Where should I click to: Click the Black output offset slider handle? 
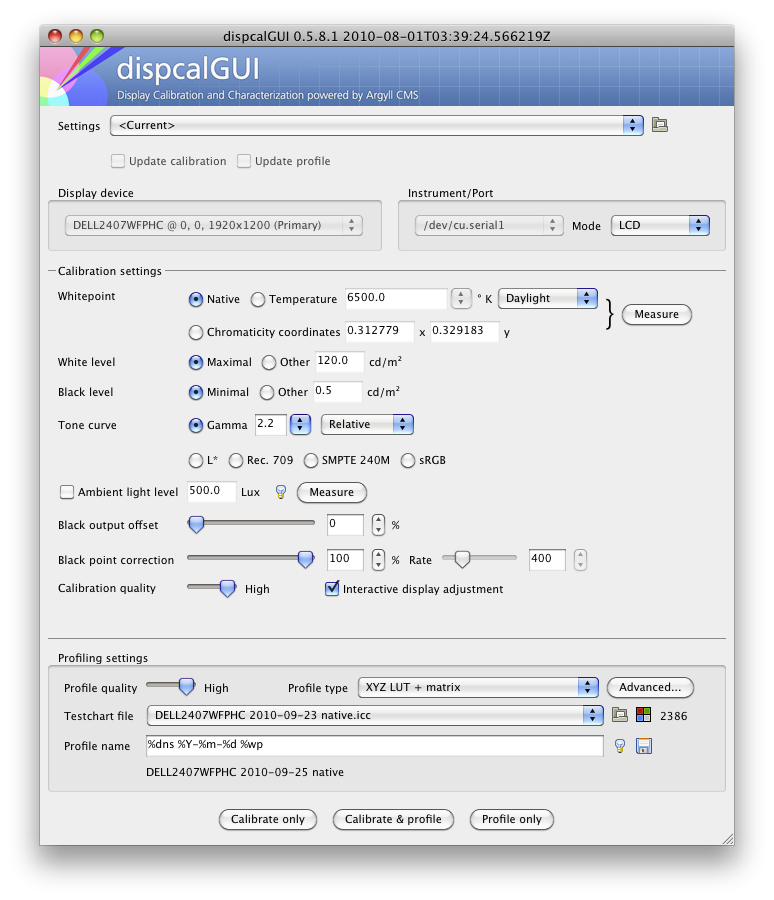[196, 524]
